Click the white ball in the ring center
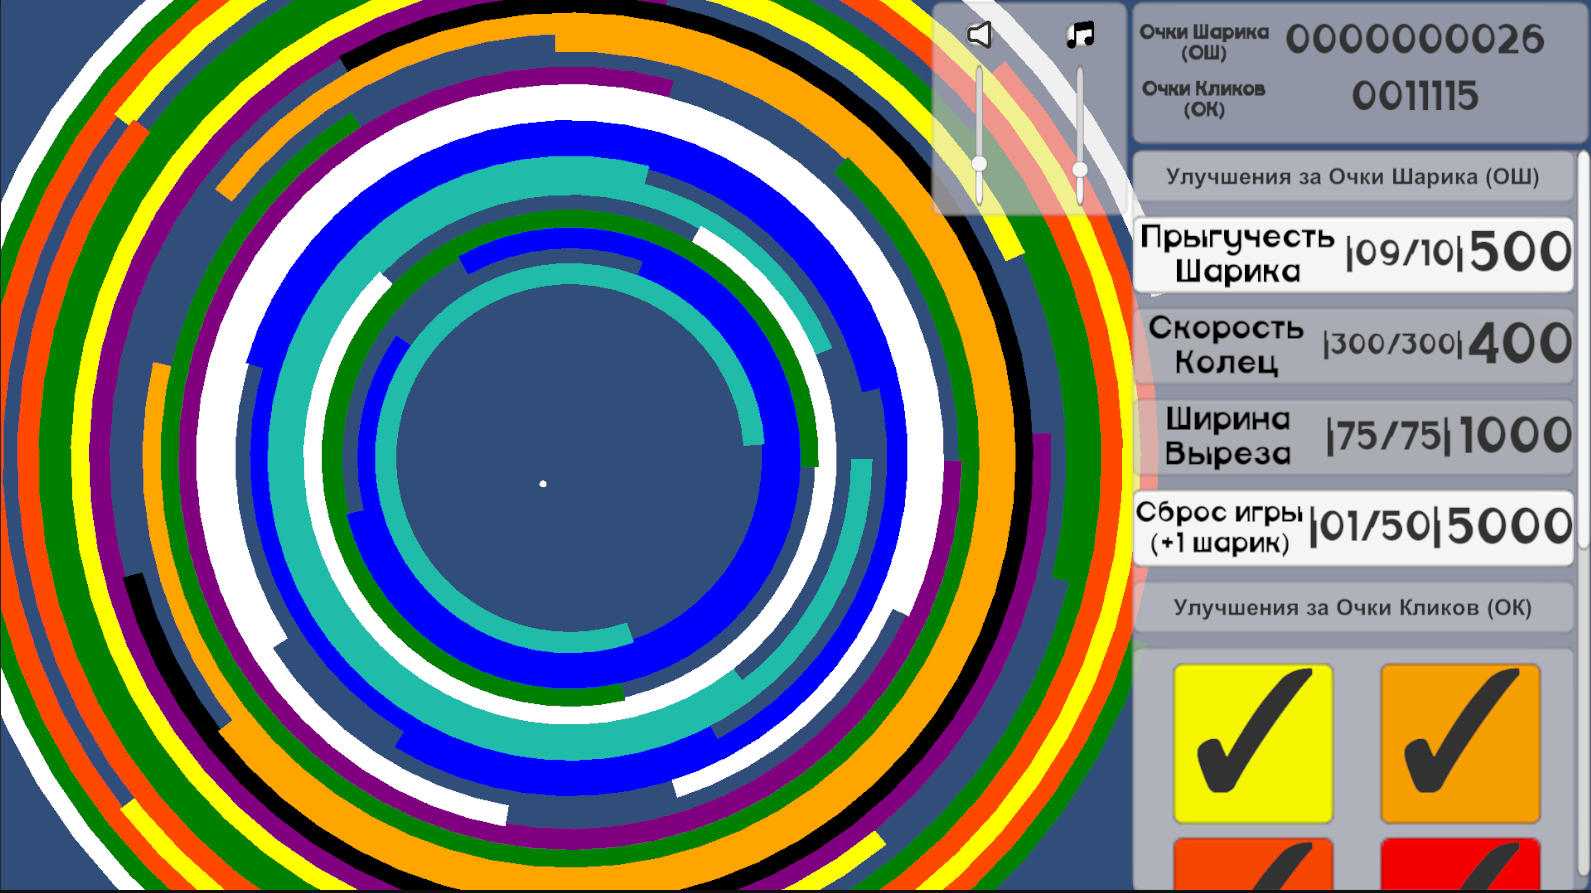This screenshot has height=893, width=1591. click(x=543, y=484)
